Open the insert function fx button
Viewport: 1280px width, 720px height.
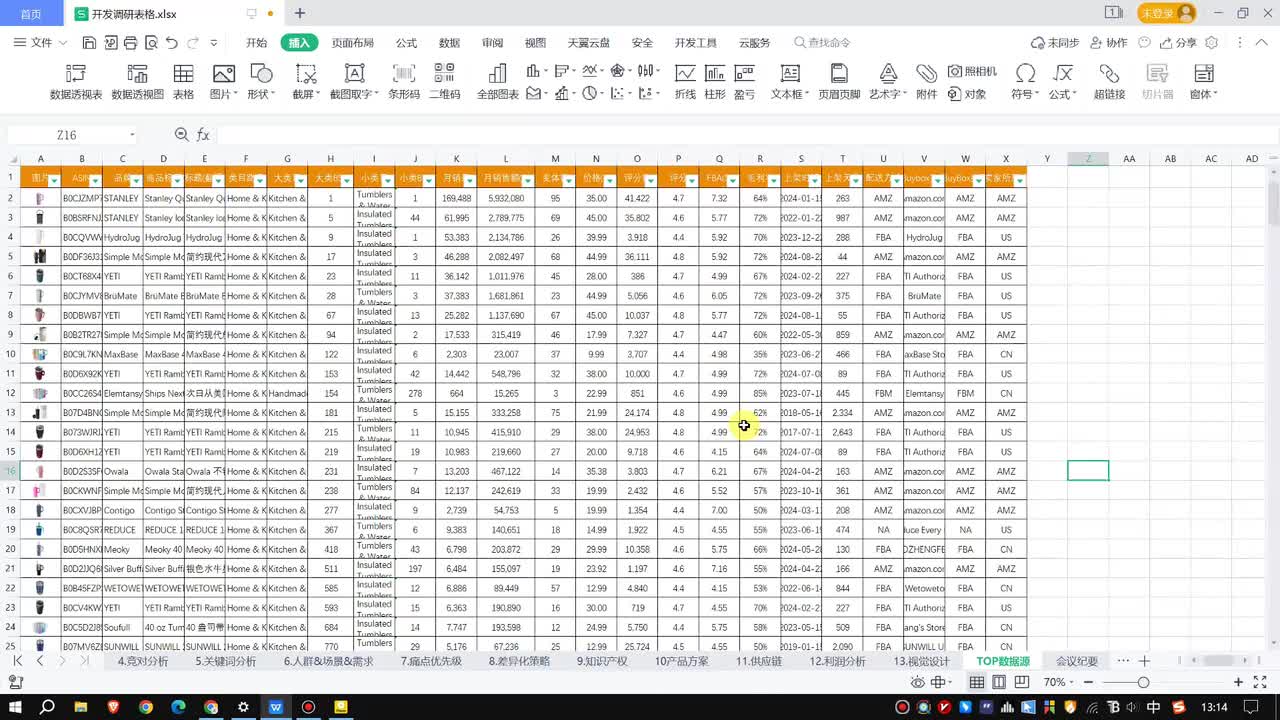point(203,135)
